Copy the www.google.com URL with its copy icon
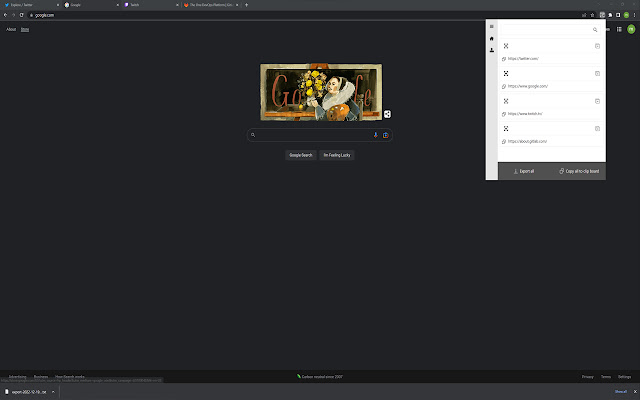 [x=504, y=87]
